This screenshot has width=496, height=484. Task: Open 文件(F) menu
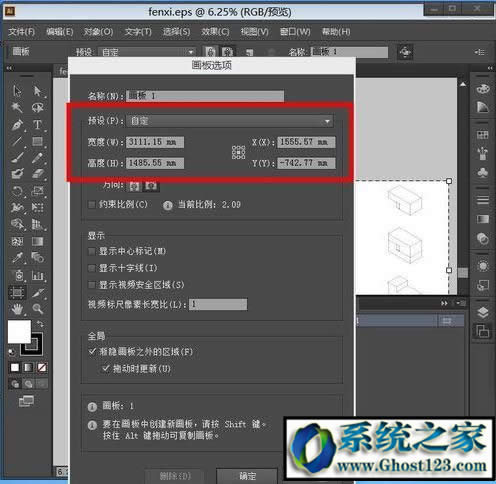(21, 32)
